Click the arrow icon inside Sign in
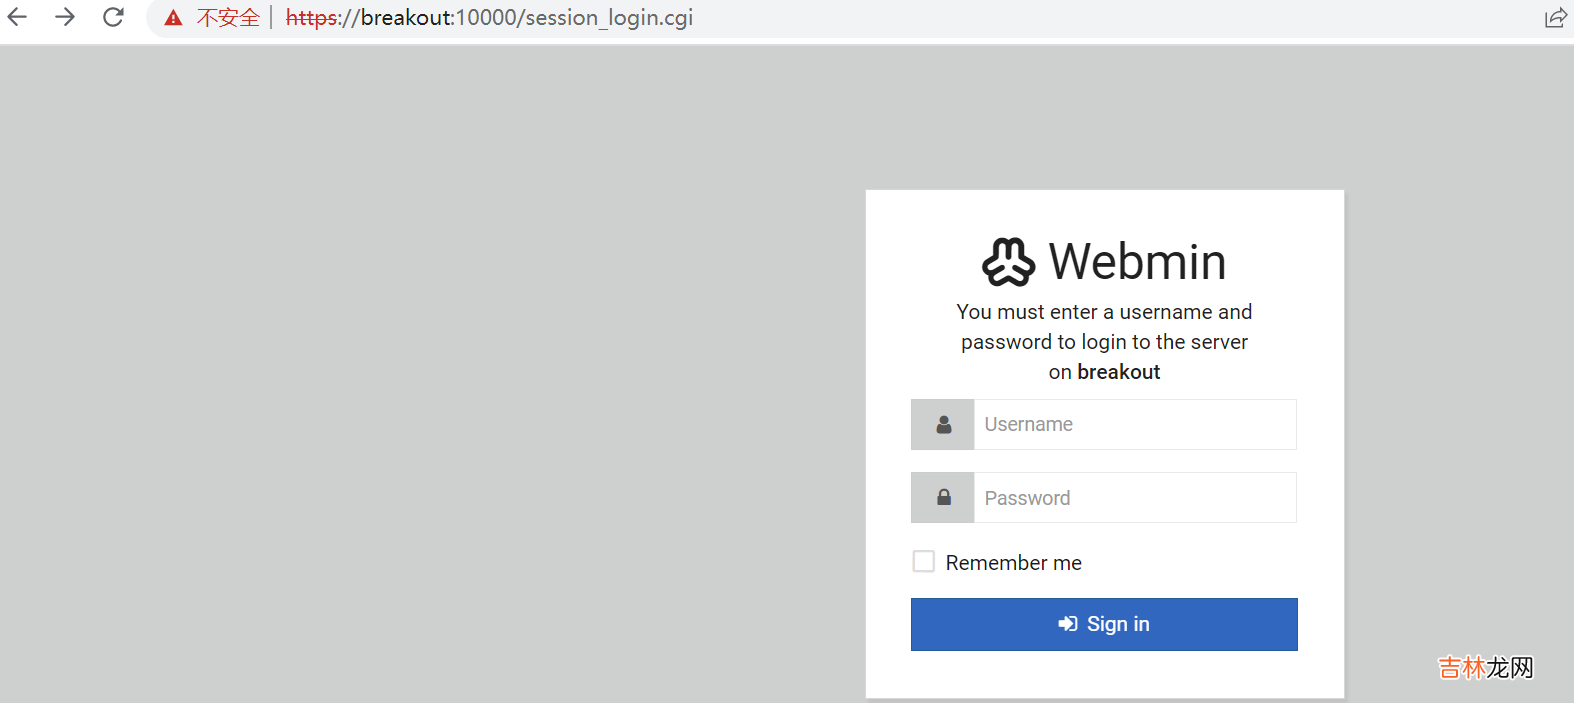 pos(1068,624)
